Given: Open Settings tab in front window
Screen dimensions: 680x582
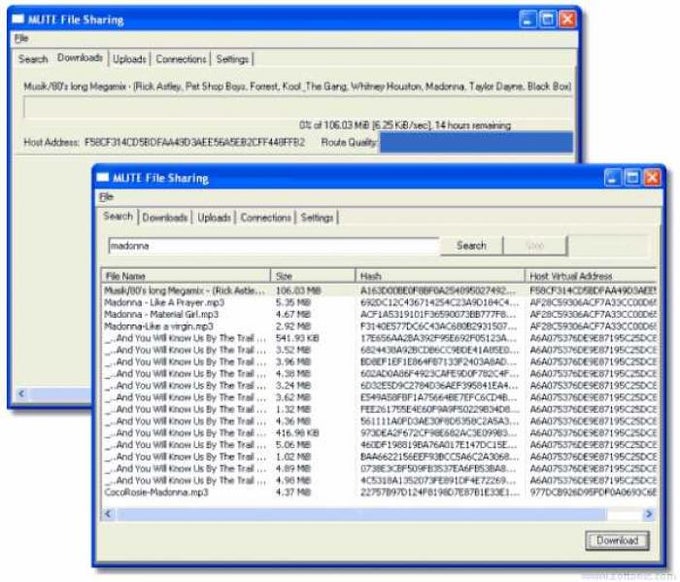Looking at the screenshot, I should pyautogui.click(x=317, y=217).
